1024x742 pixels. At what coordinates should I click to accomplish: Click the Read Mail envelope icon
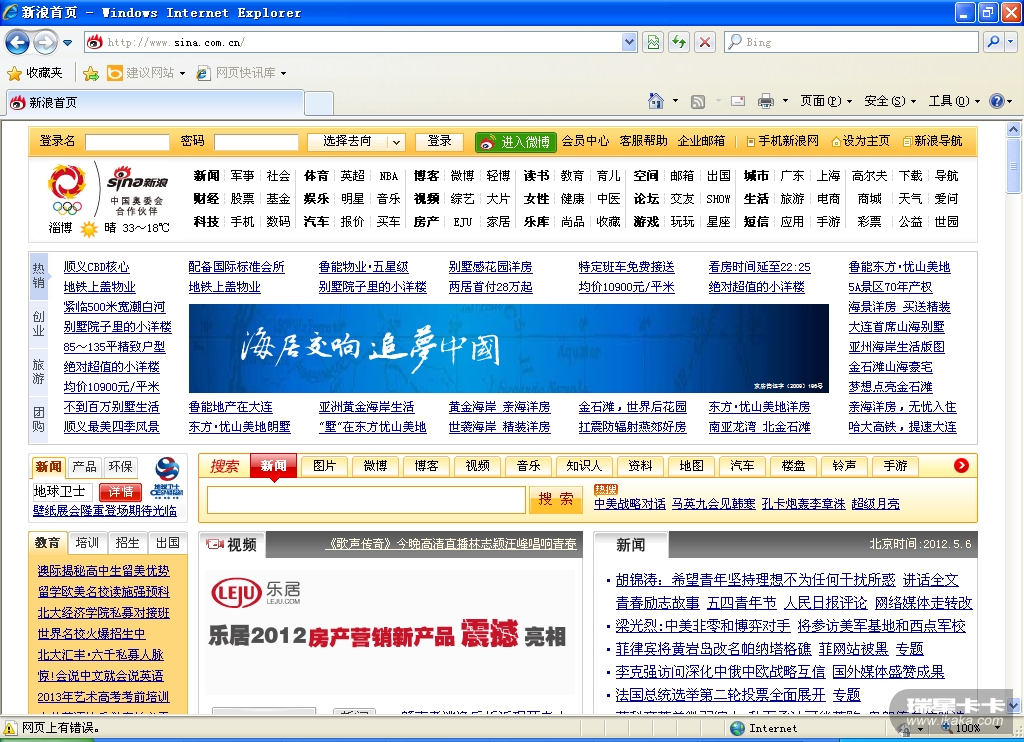tap(738, 101)
